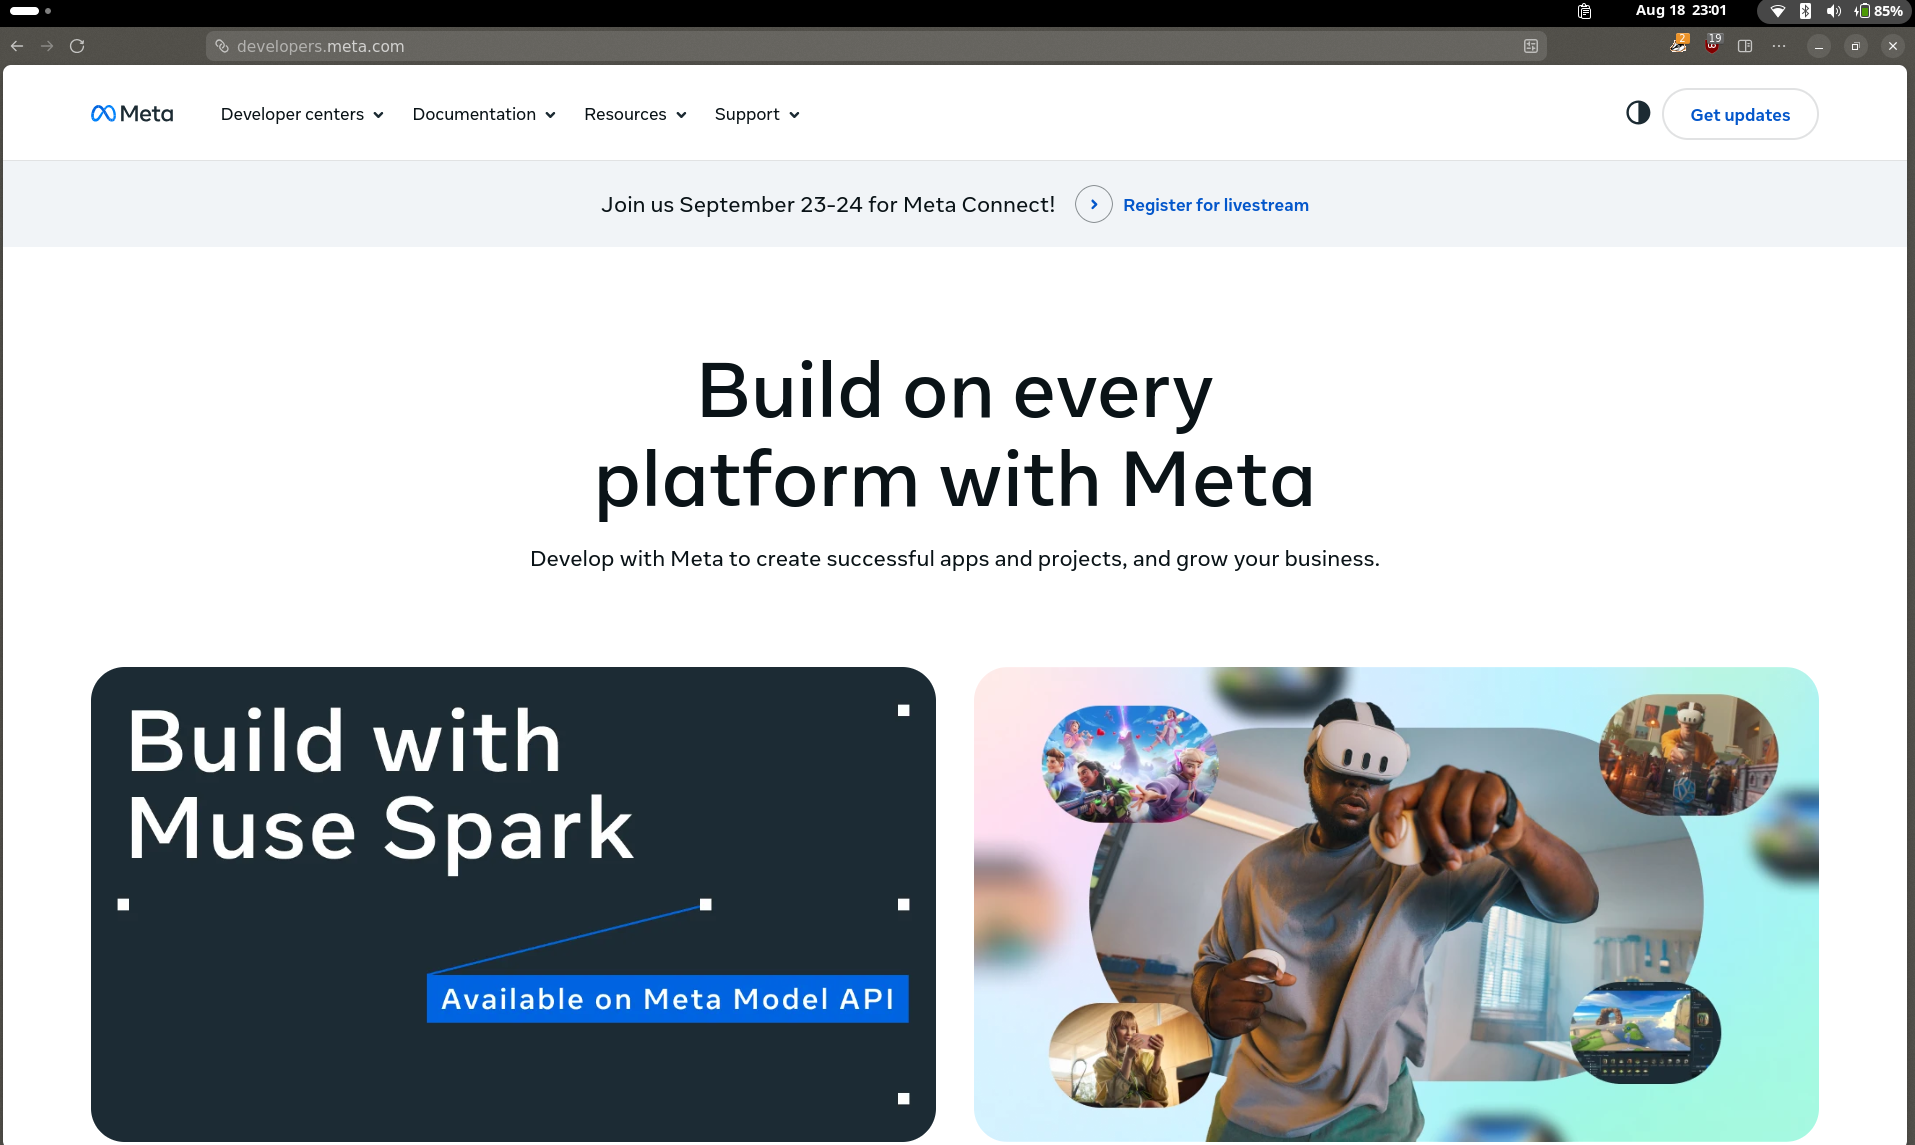
Task: Click the "Develop with Meta to create successful apps" subtitle
Action: [x=955, y=558]
